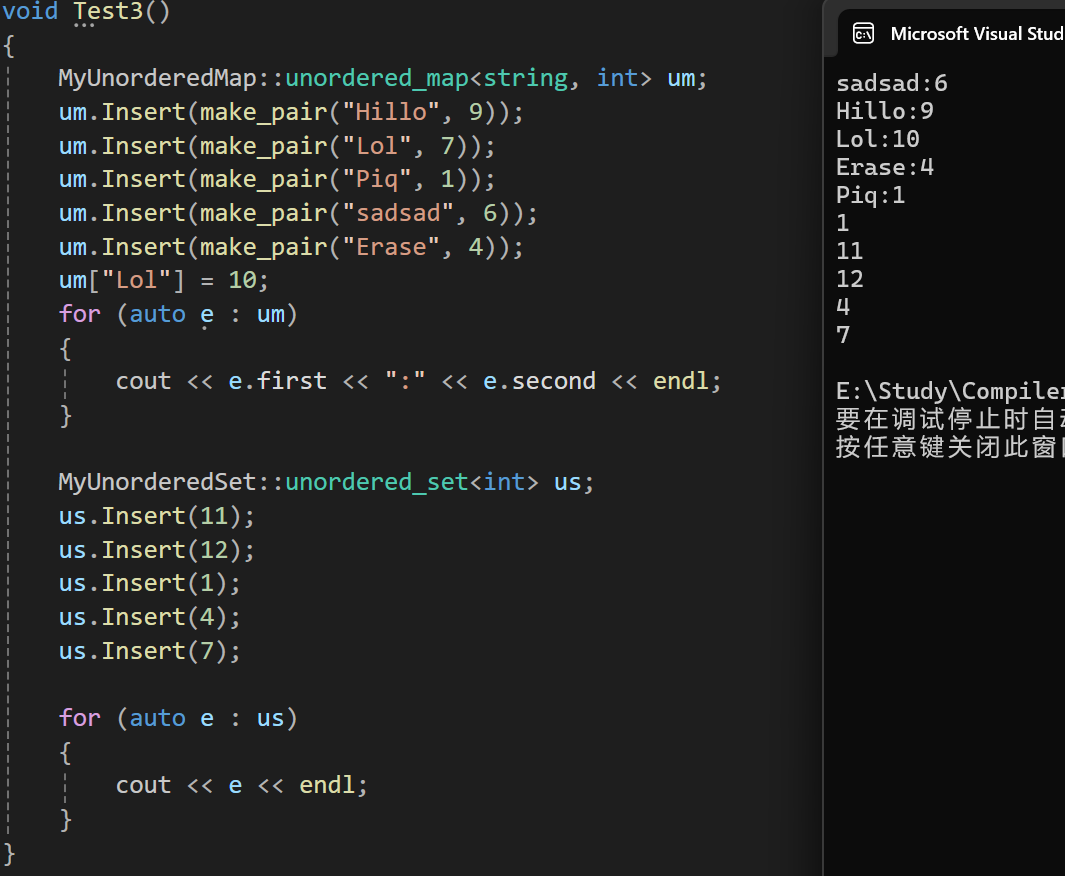
Task: Place cursor on us.Insert(7) line
Action: (150, 651)
